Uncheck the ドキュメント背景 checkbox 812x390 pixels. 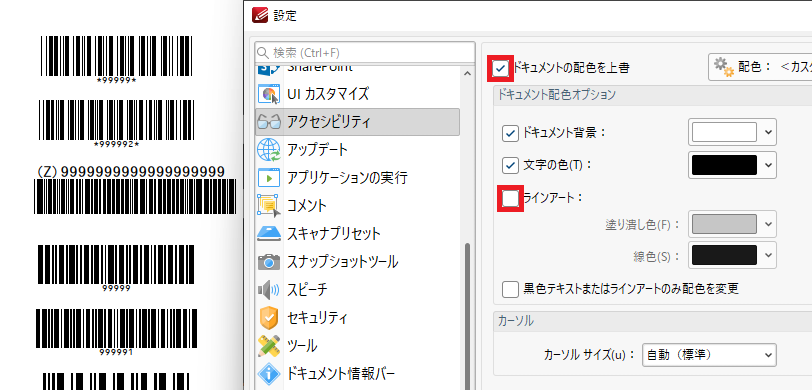(x=511, y=134)
